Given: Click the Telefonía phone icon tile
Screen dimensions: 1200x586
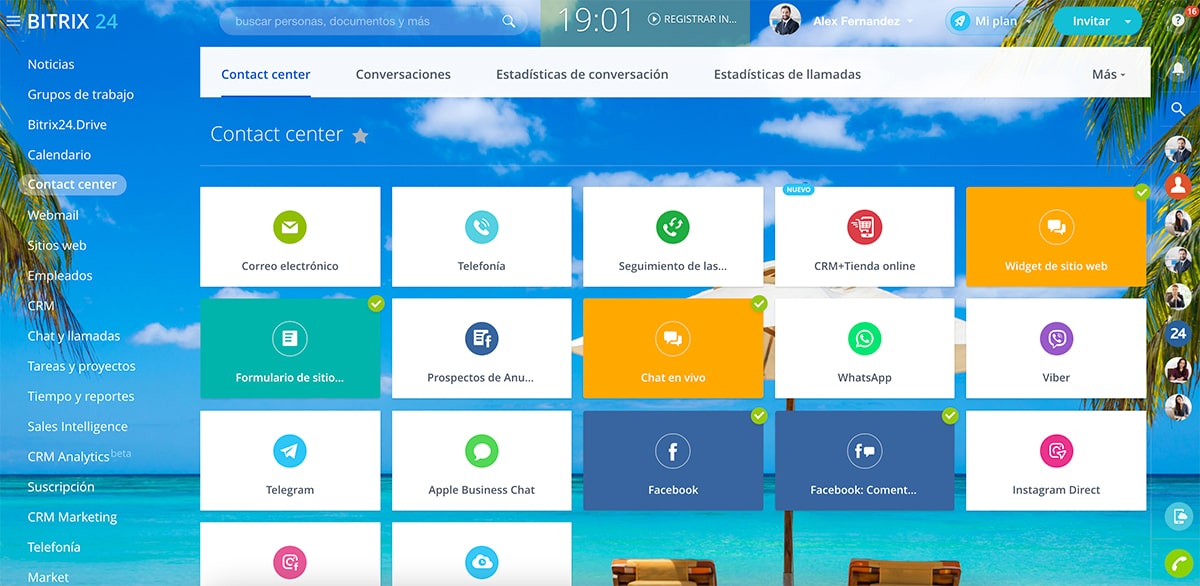Looking at the screenshot, I should pos(481,227).
